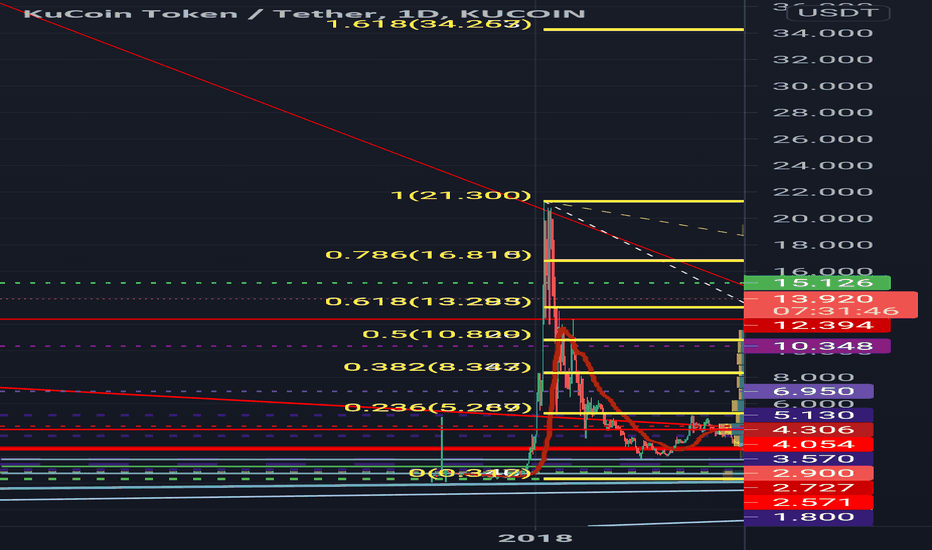932x550 pixels.
Task: Select the 0.236 Fibonacci level label
Action: click(437, 408)
